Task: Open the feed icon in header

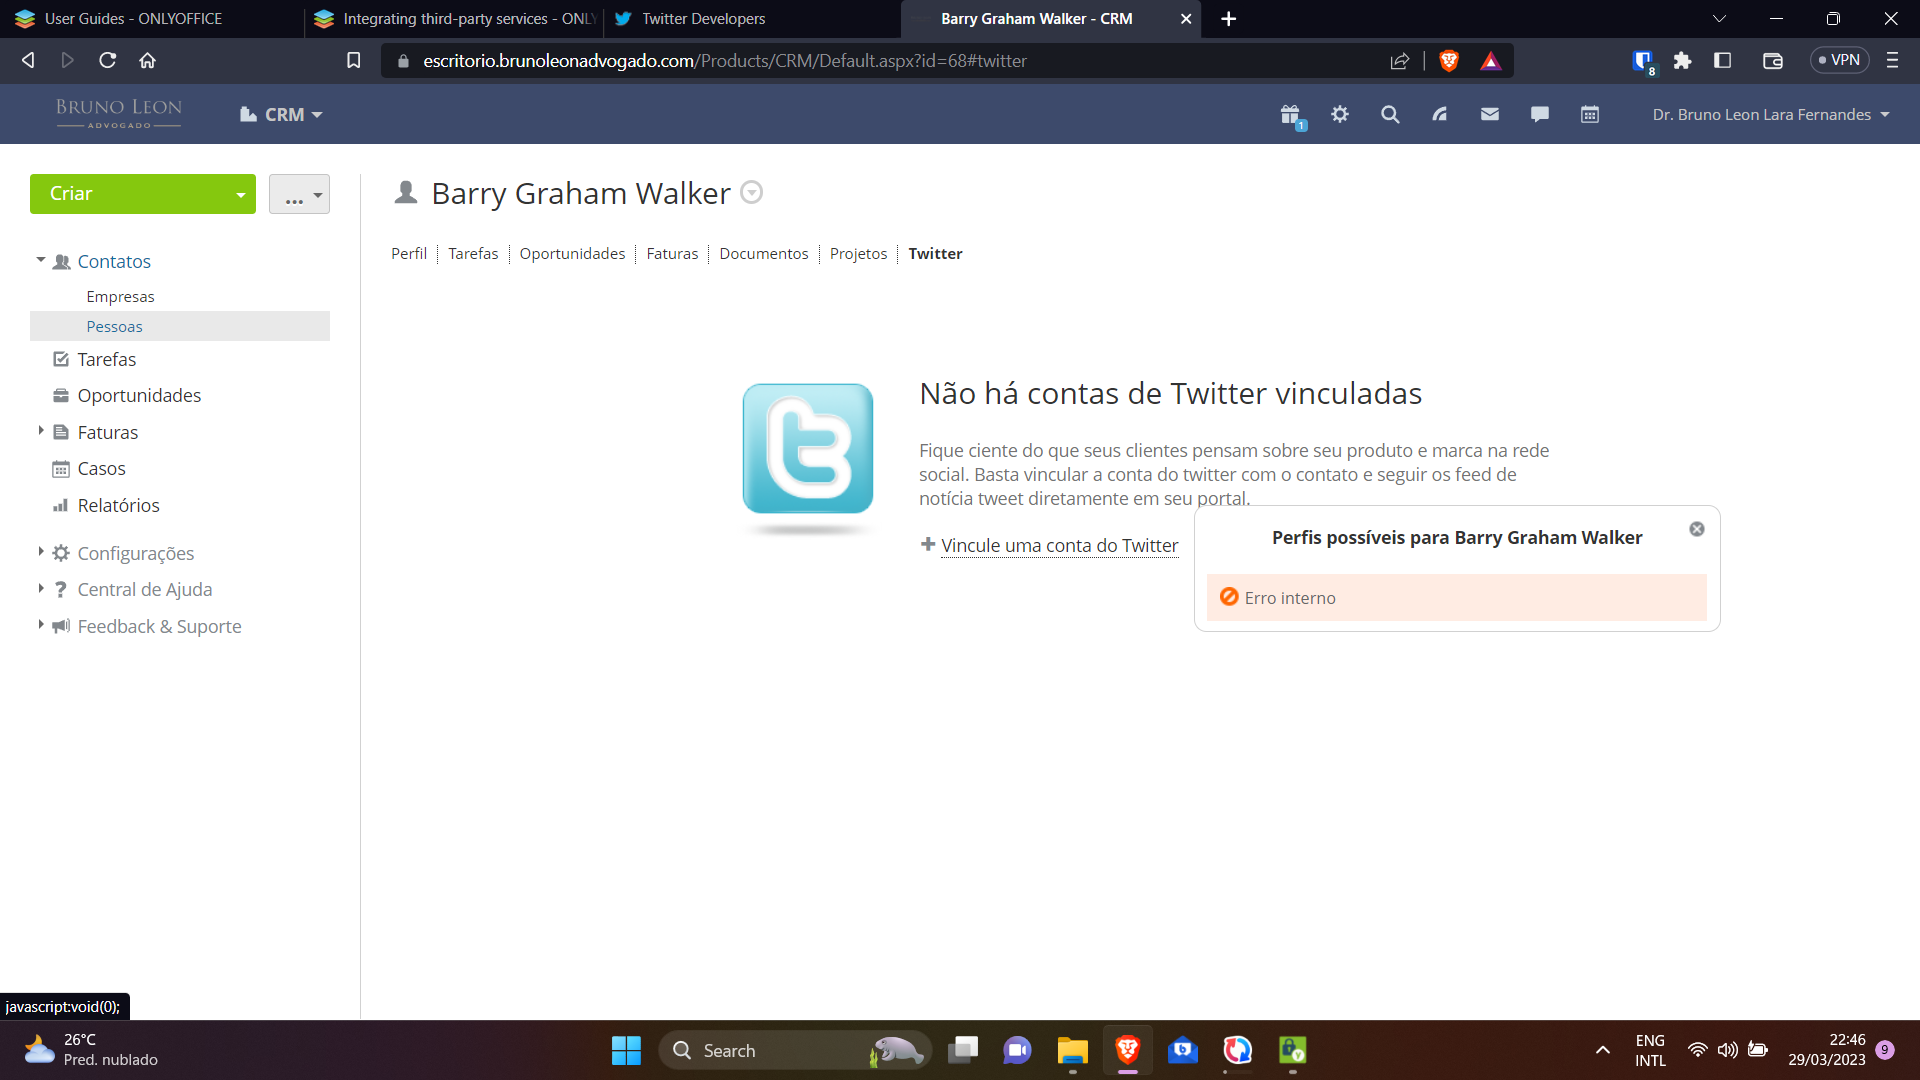Action: 1440,114
